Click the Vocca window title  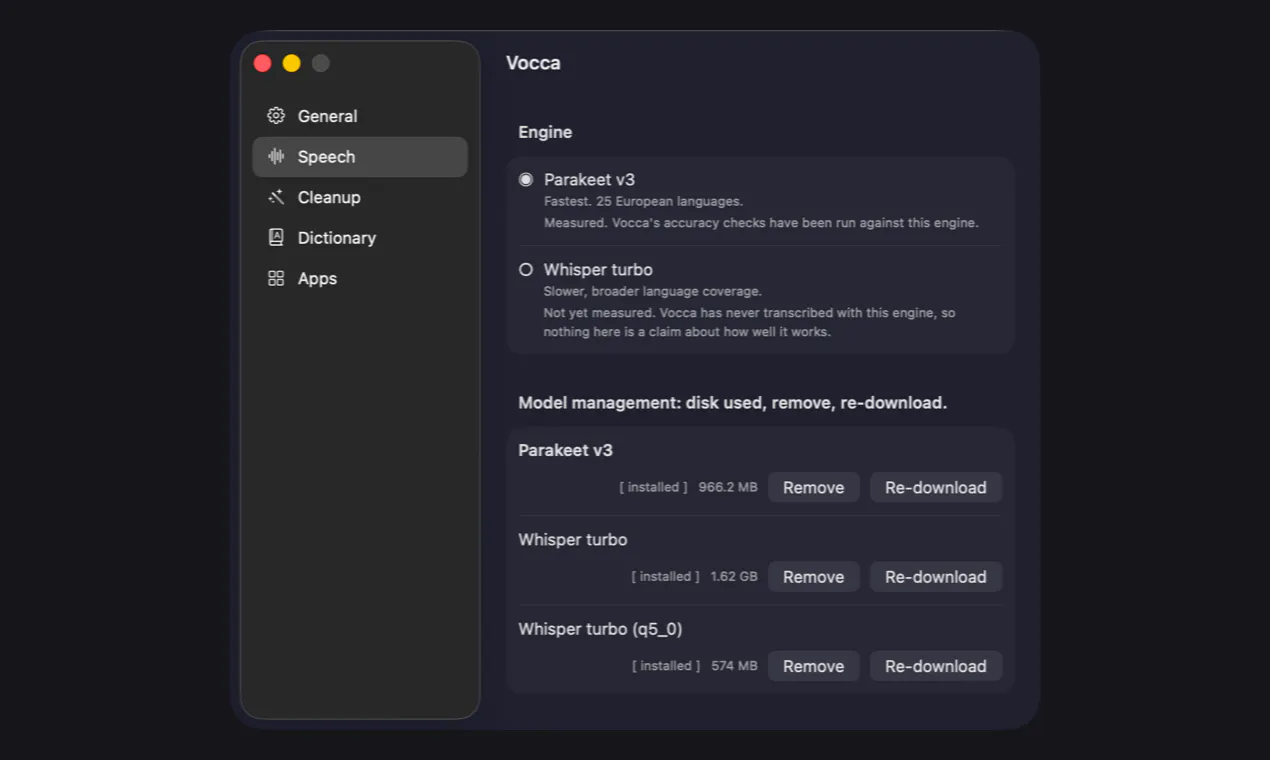click(533, 63)
